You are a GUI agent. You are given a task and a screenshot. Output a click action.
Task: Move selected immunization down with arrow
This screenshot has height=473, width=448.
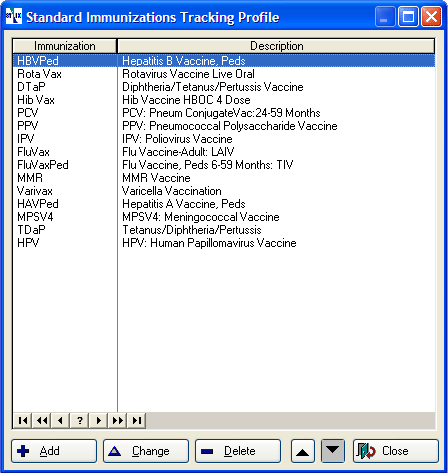click(333, 451)
